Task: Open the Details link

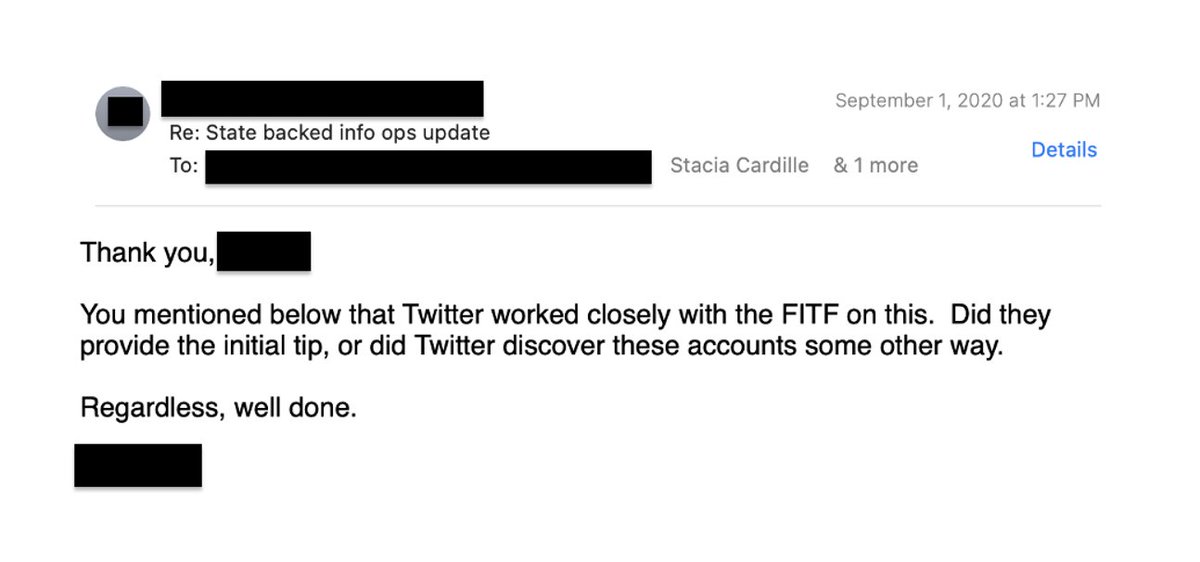Action: (1064, 150)
